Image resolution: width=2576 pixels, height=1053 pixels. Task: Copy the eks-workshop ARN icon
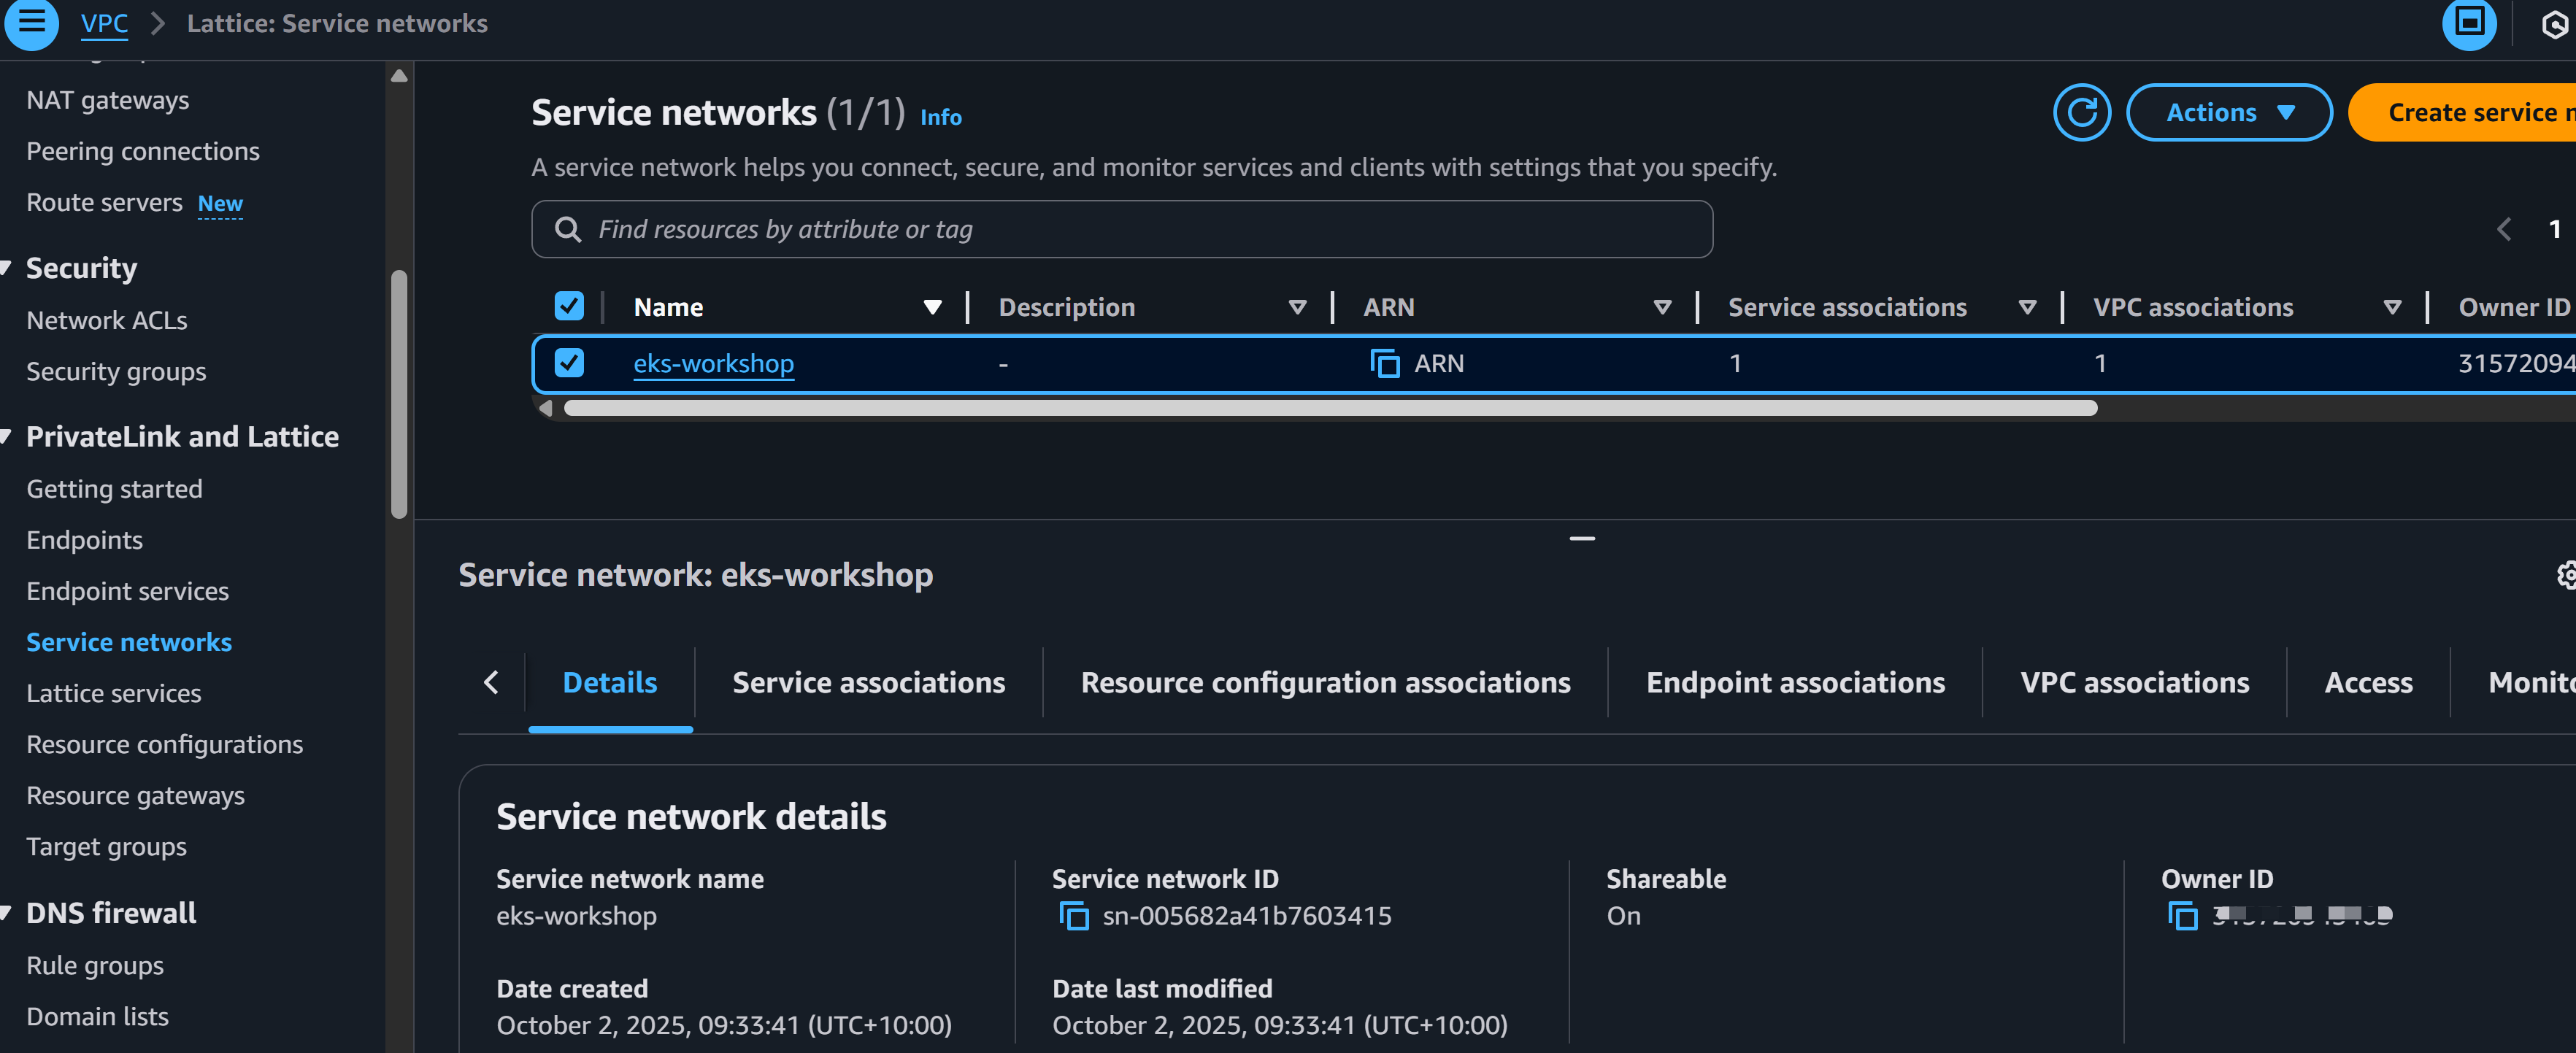coord(1384,363)
